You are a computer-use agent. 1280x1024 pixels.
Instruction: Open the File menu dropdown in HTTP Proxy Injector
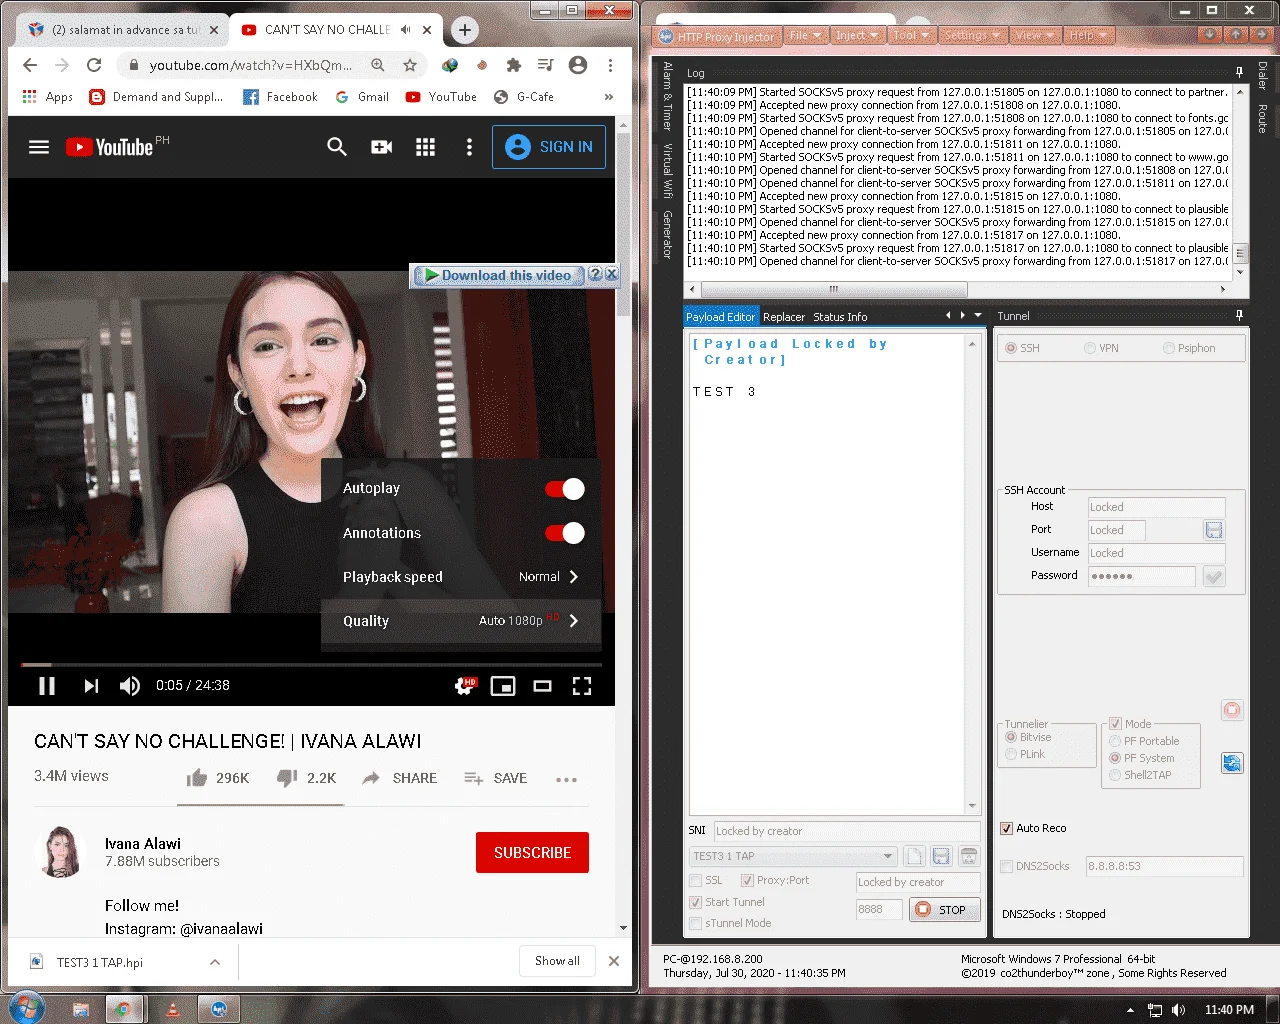pyautogui.click(x=805, y=36)
